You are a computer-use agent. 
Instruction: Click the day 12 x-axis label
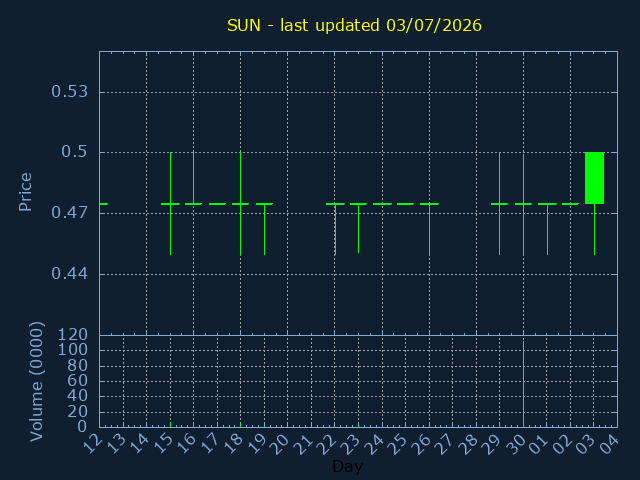pos(94,444)
